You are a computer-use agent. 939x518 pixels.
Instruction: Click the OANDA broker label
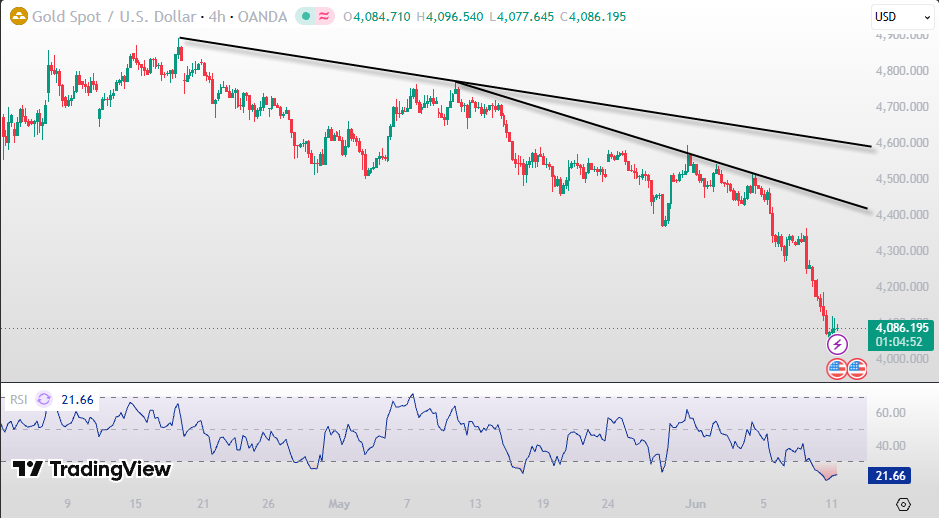coord(262,17)
